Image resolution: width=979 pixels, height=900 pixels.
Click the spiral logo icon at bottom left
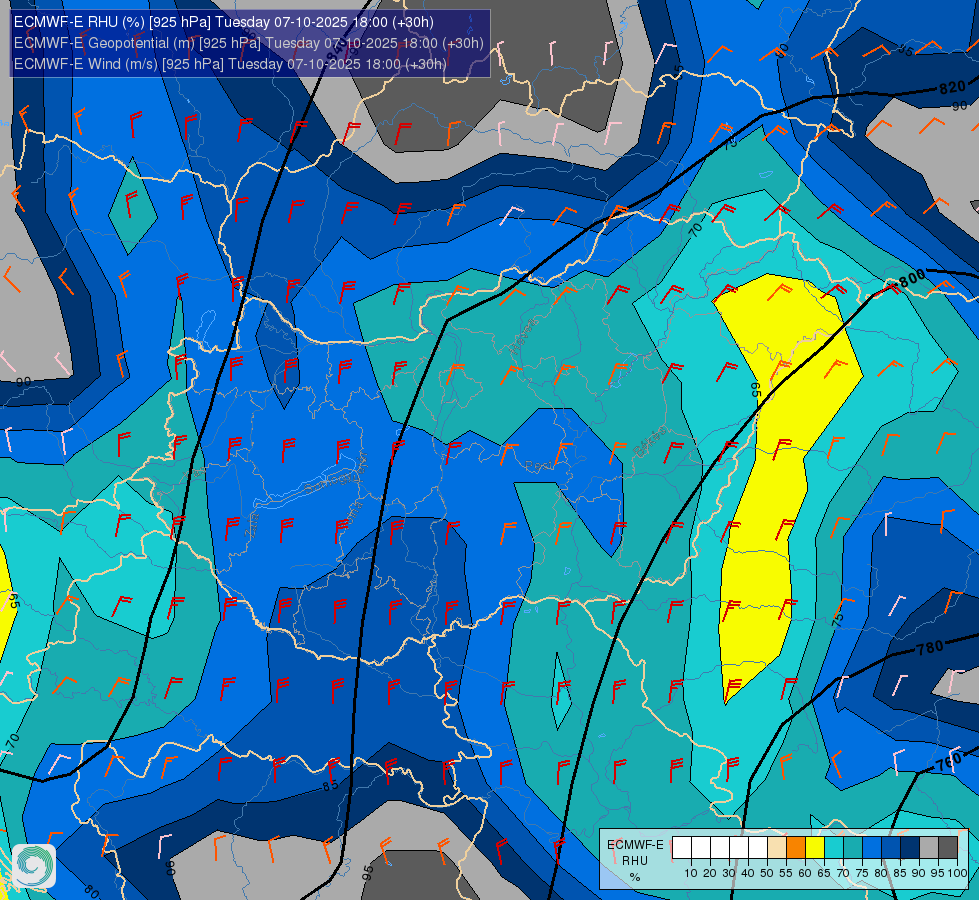[x=34, y=866]
